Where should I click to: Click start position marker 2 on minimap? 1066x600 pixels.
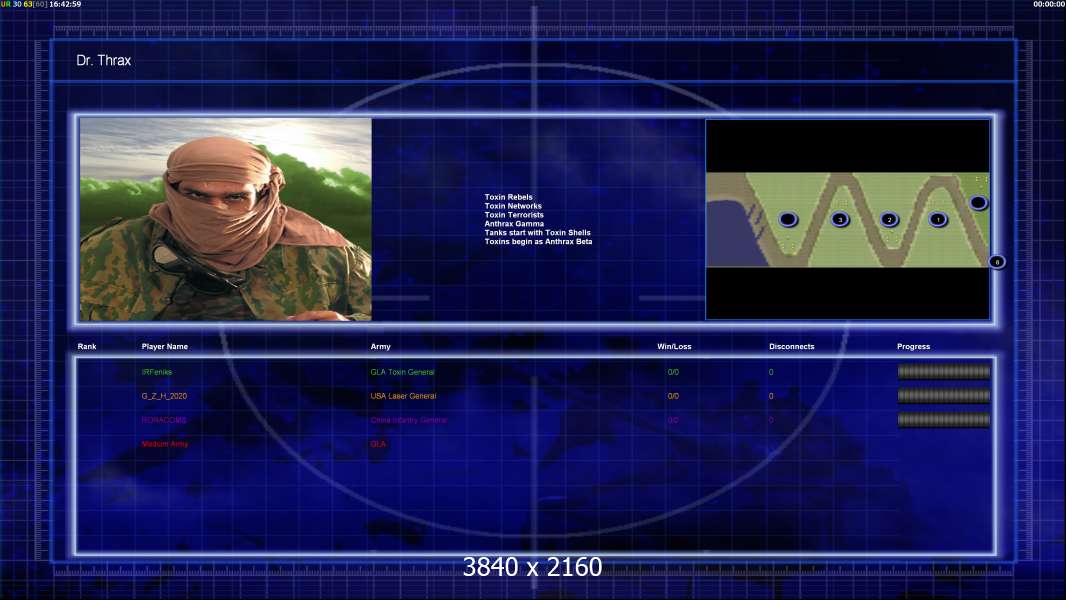[x=889, y=219]
